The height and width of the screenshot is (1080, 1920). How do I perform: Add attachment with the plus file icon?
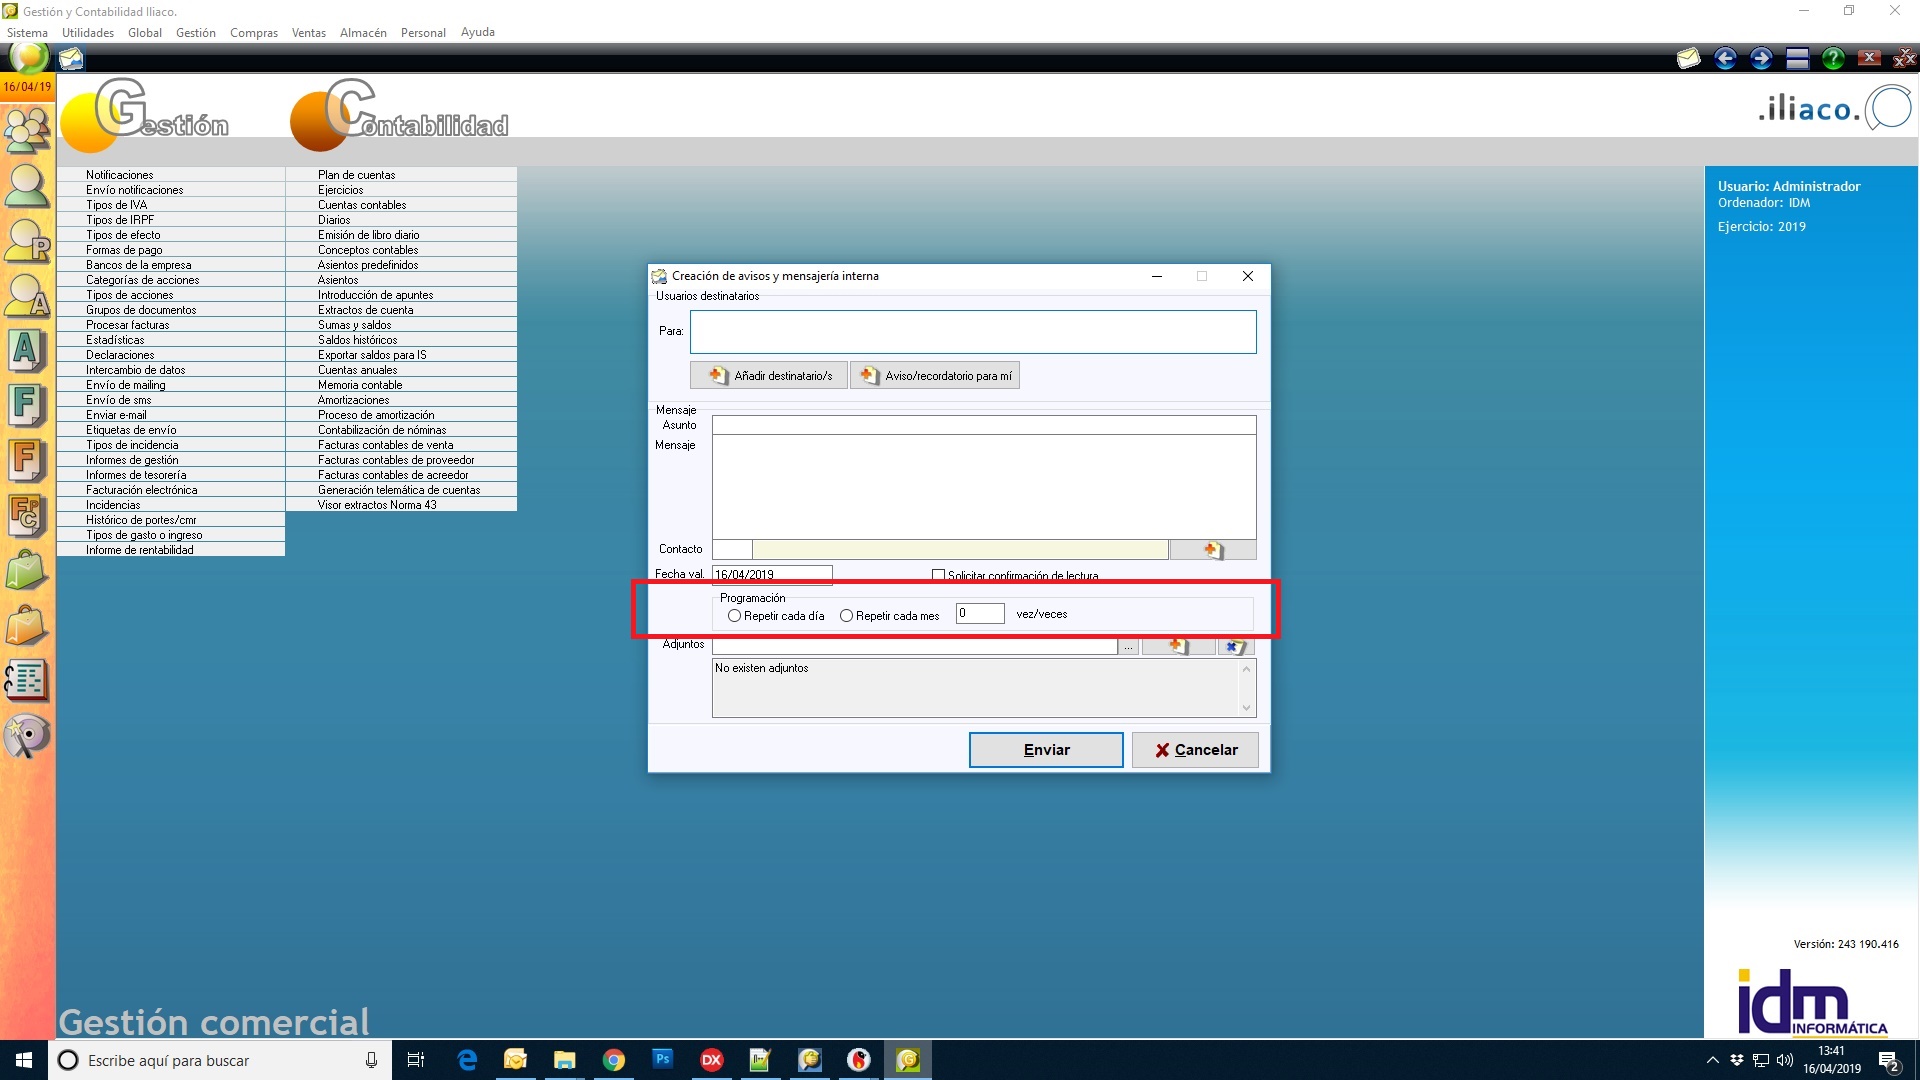pos(1177,646)
